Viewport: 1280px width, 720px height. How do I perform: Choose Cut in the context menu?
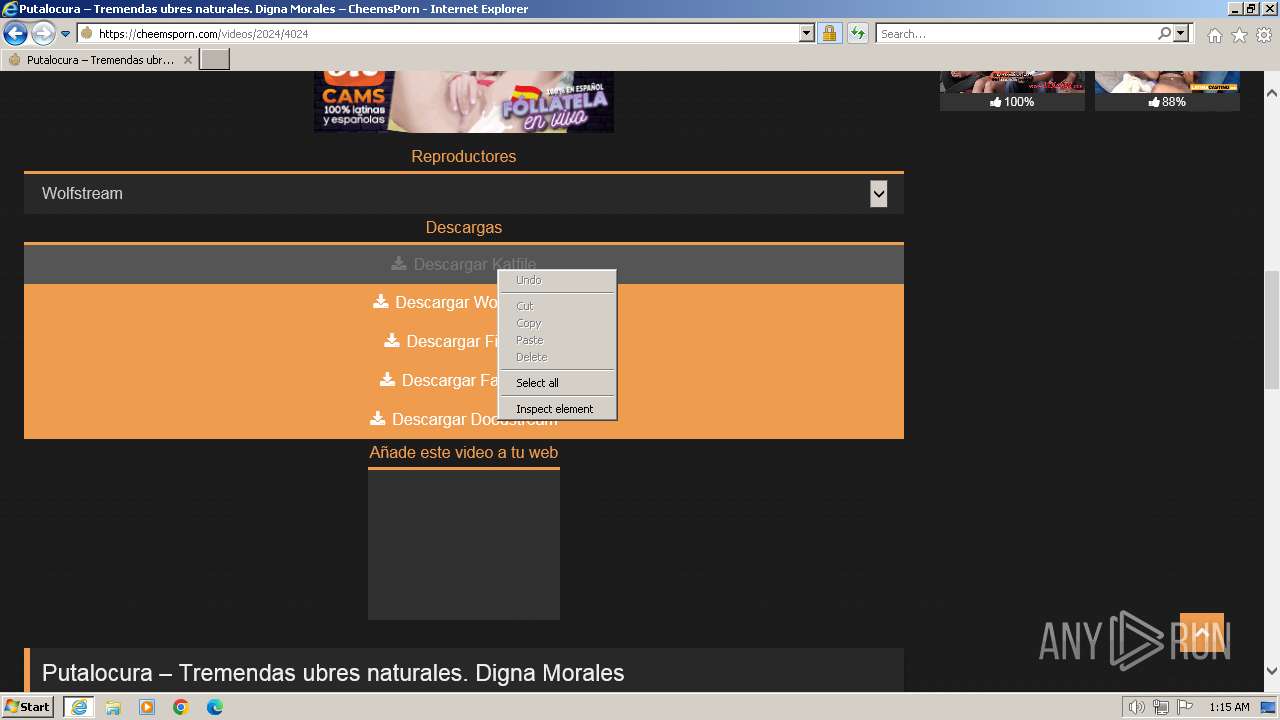[x=557, y=306]
